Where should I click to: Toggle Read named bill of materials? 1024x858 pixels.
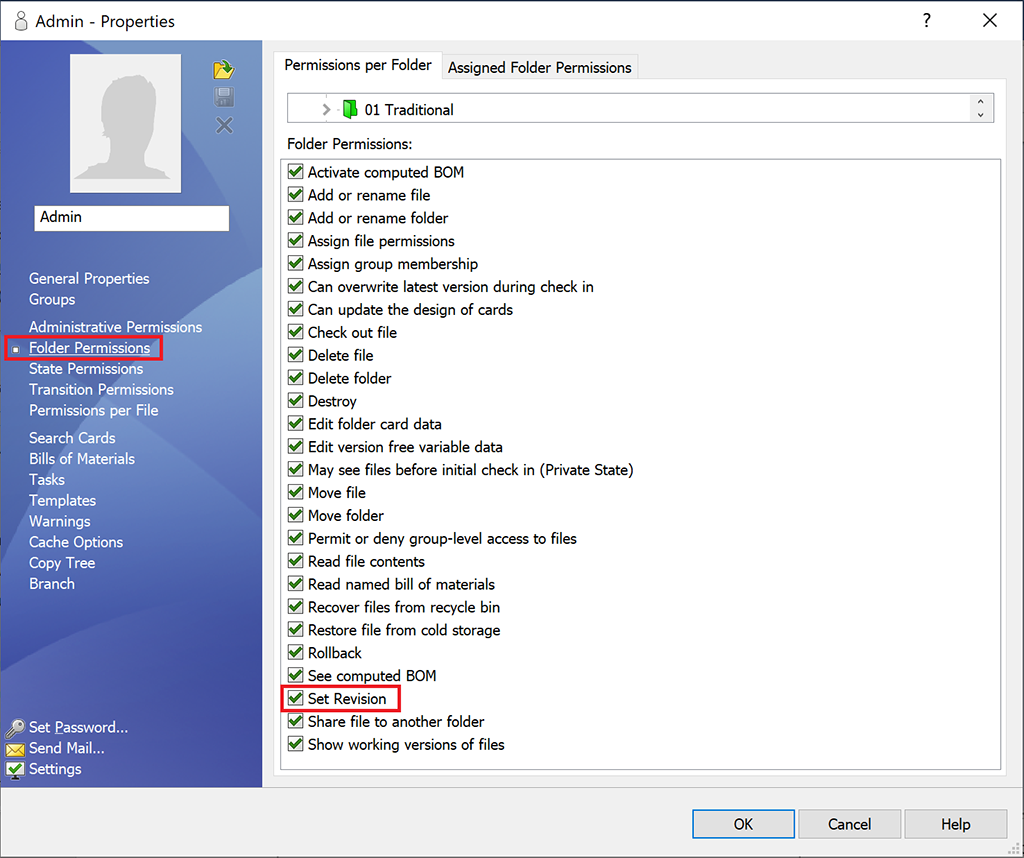click(295, 584)
